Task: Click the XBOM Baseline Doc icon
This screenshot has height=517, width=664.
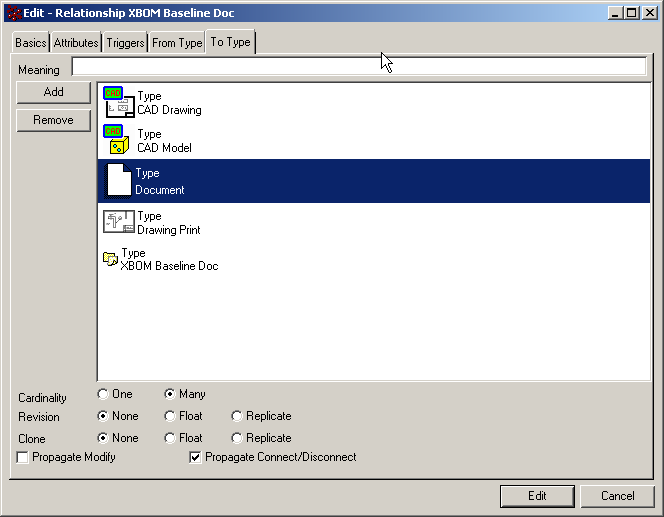Action: tap(110, 260)
